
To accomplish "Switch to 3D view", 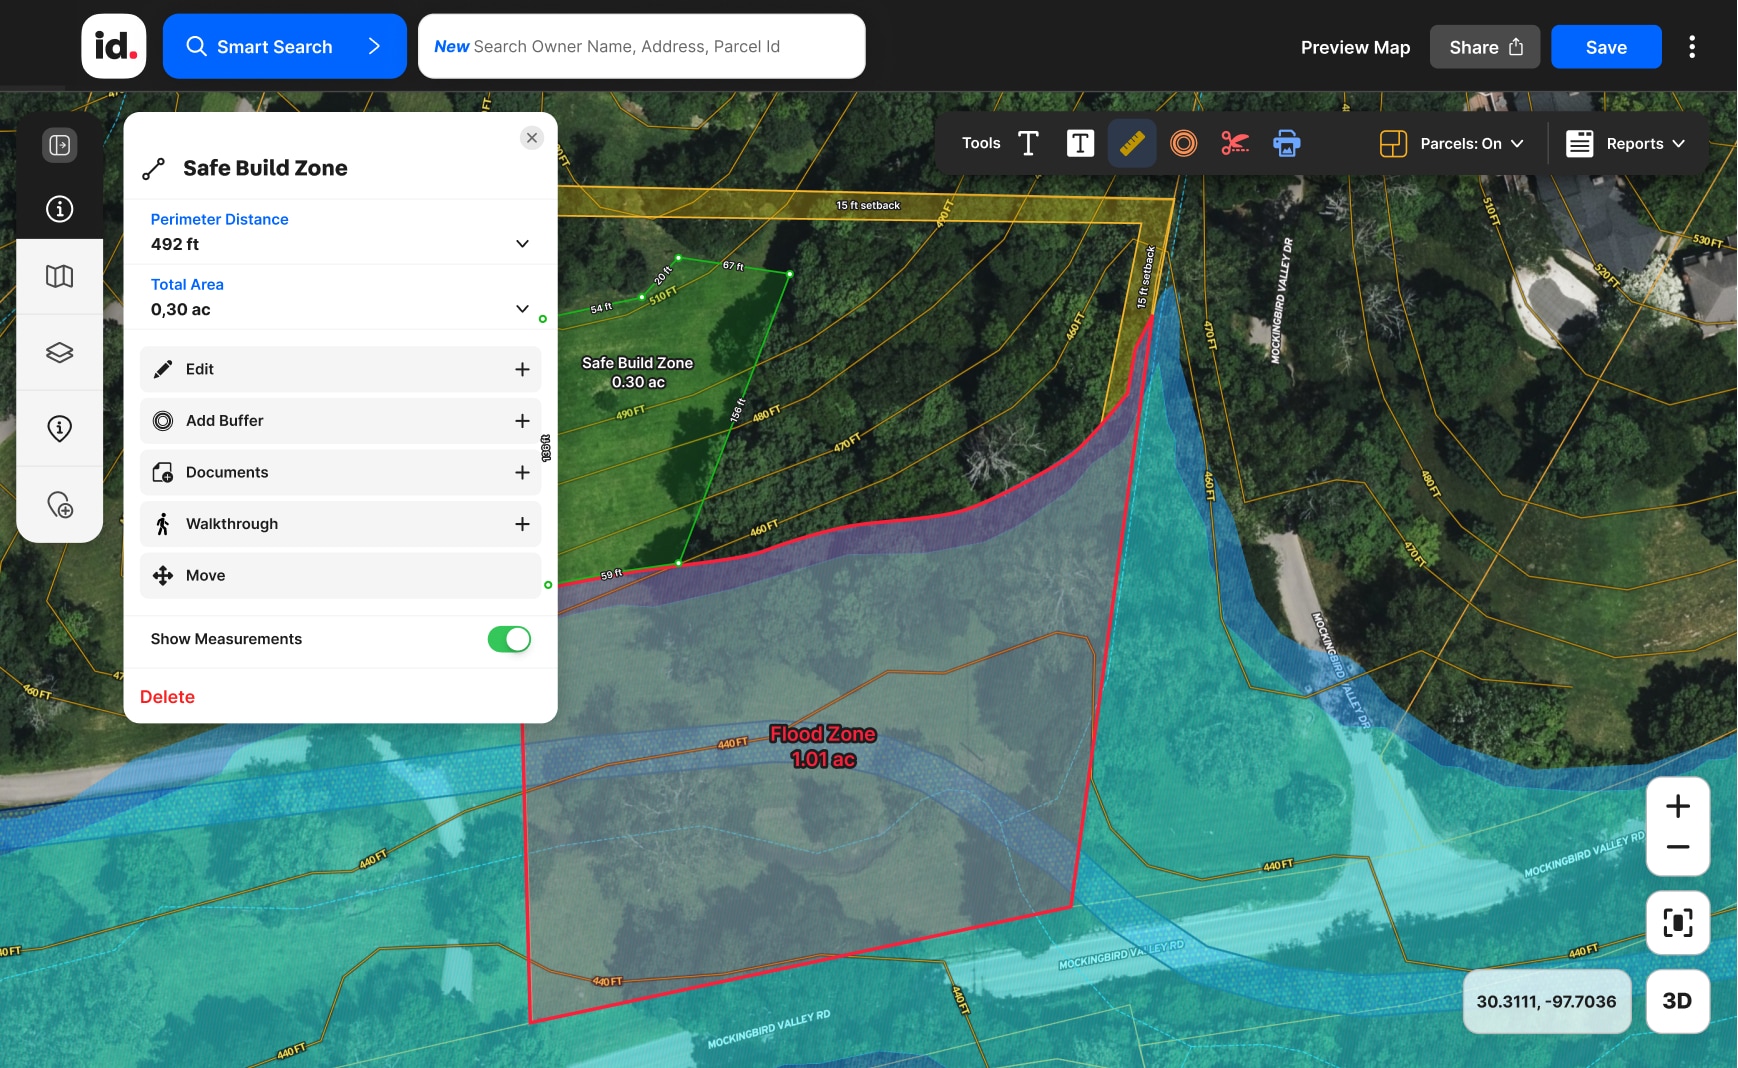I will click(1676, 1001).
